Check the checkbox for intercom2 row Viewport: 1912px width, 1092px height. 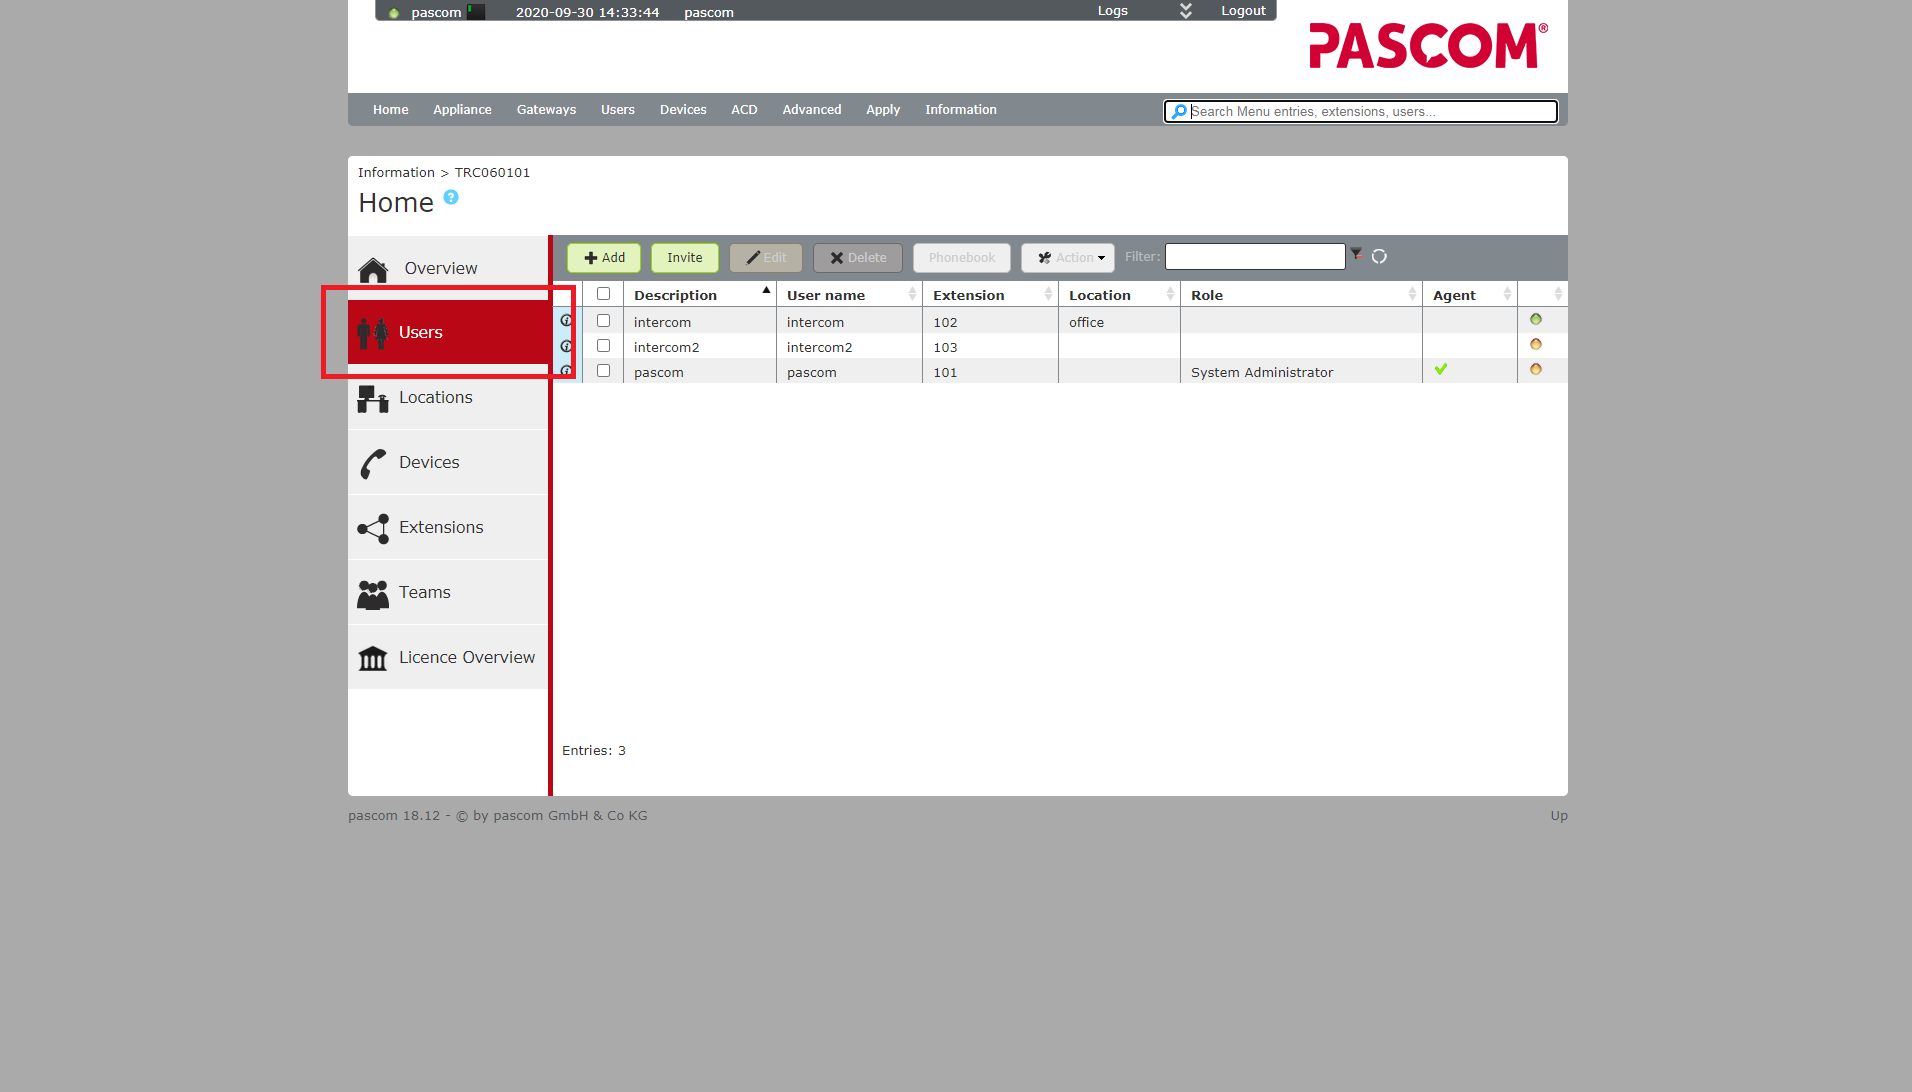(x=603, y=346)
